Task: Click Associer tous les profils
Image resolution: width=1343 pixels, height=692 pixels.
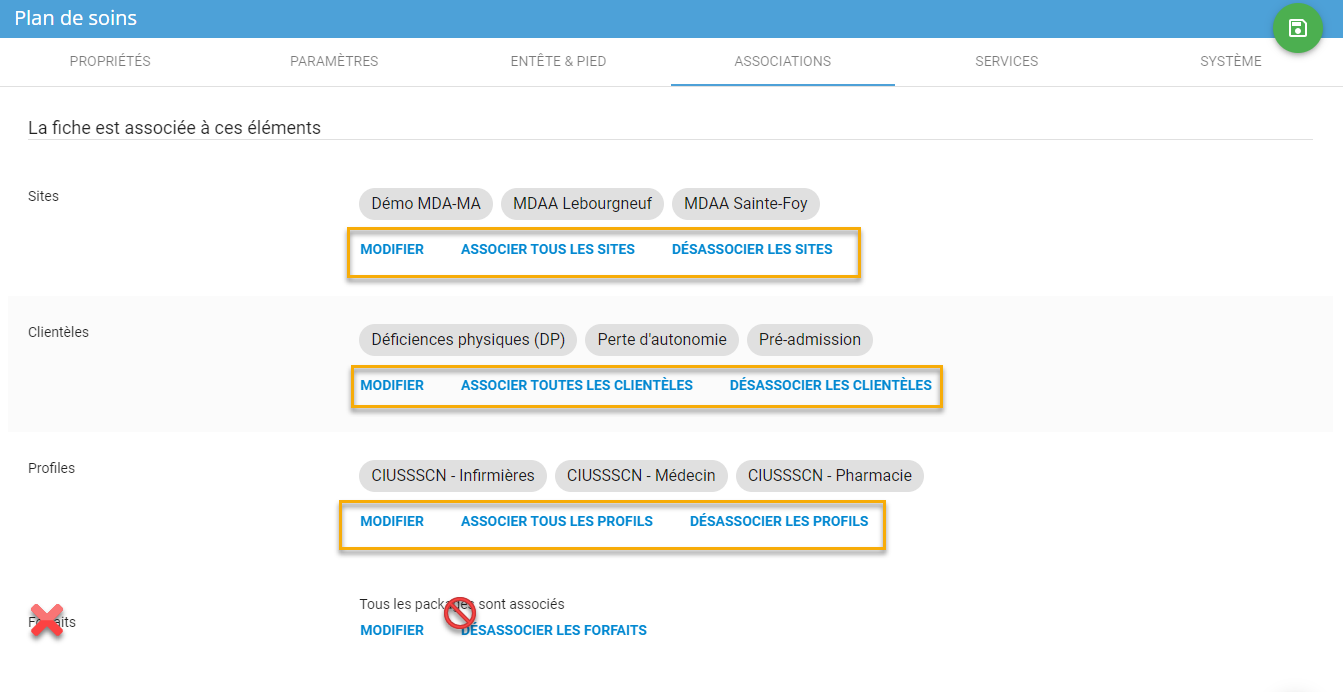Action: pyautogui.click(x=556, y=521)
